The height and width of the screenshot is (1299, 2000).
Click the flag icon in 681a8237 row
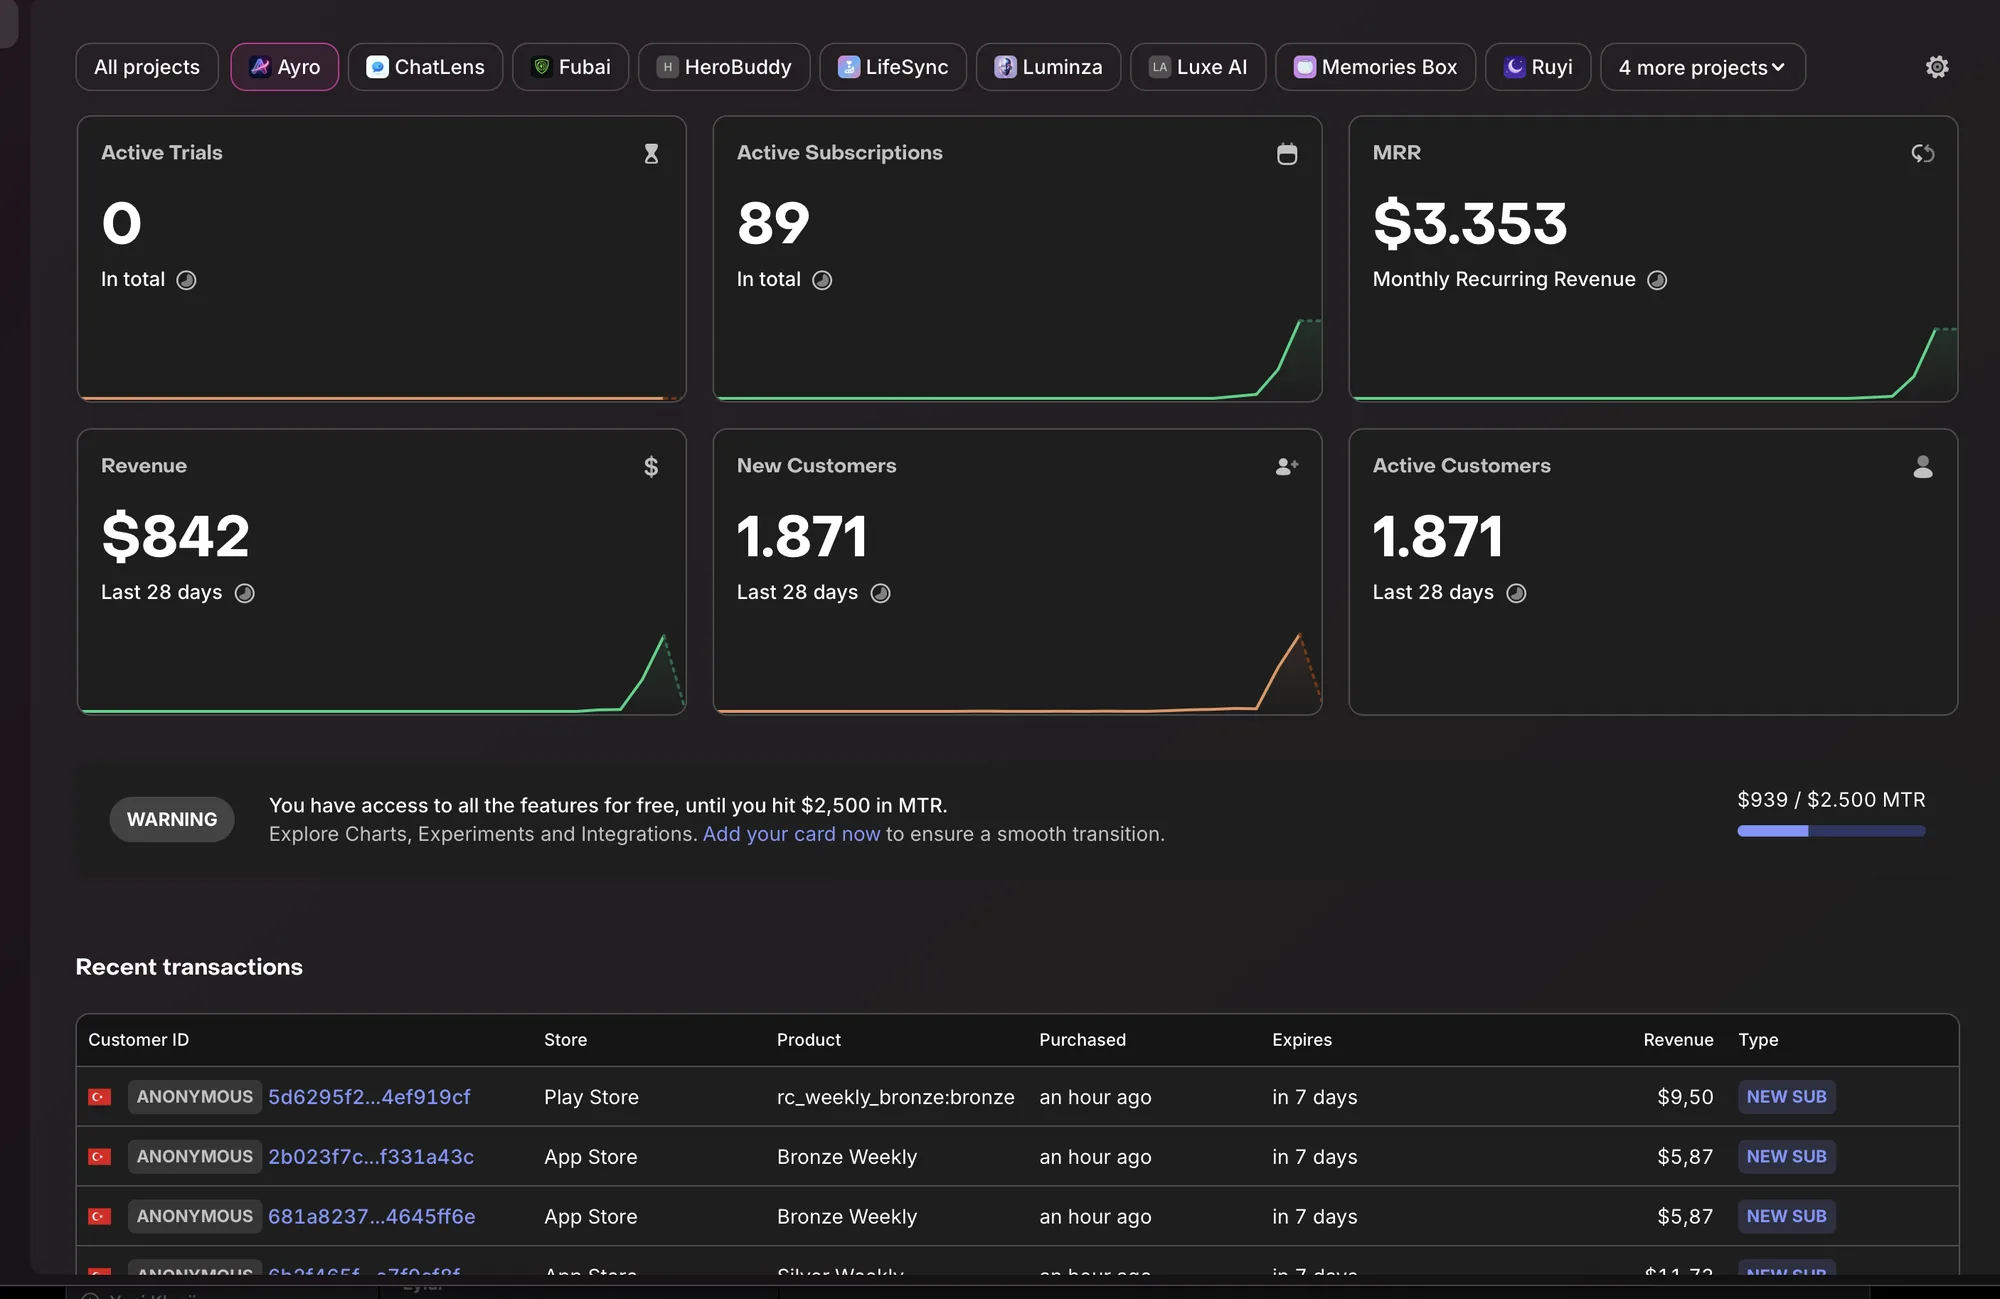[x=100, y=1217]
